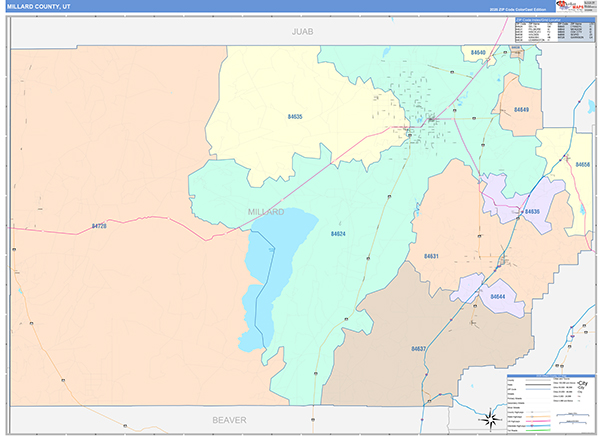Screen dimensions: 600x436
Task: Click the 2026 ZIP Code ColorCast Edition text
Action: [x=517, y=9]
